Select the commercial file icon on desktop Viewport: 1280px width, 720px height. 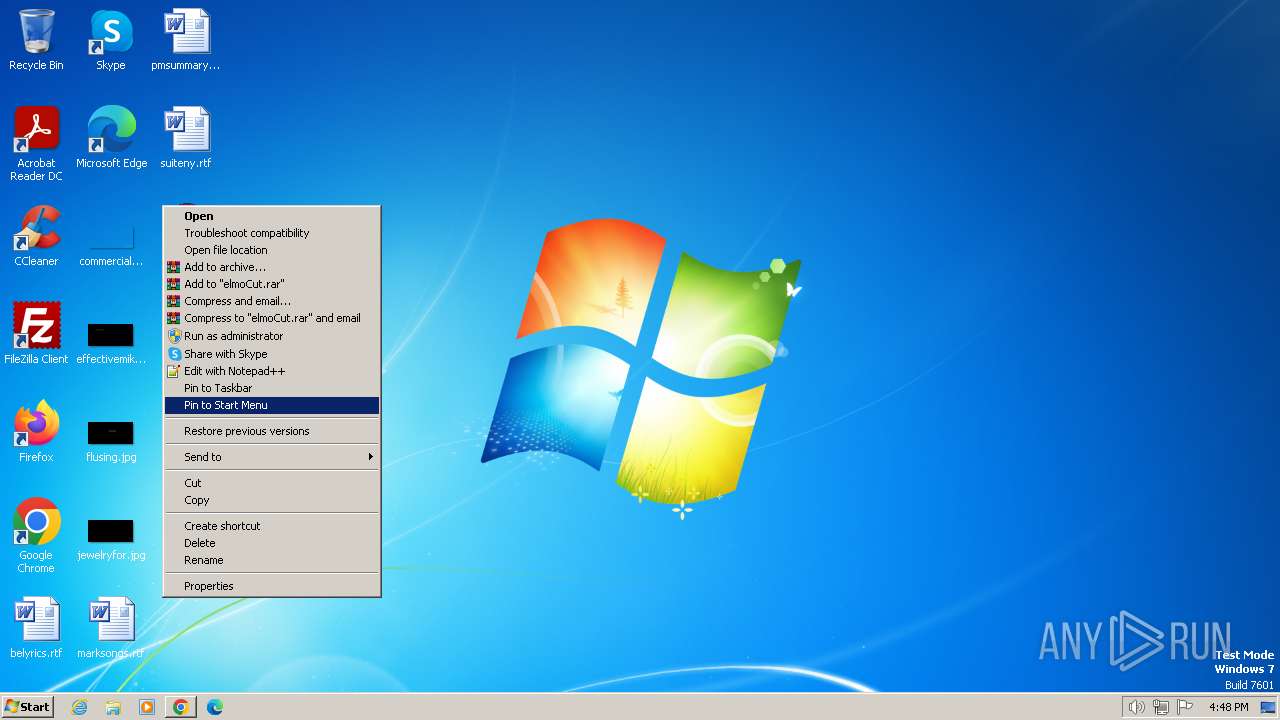[111, 242]
